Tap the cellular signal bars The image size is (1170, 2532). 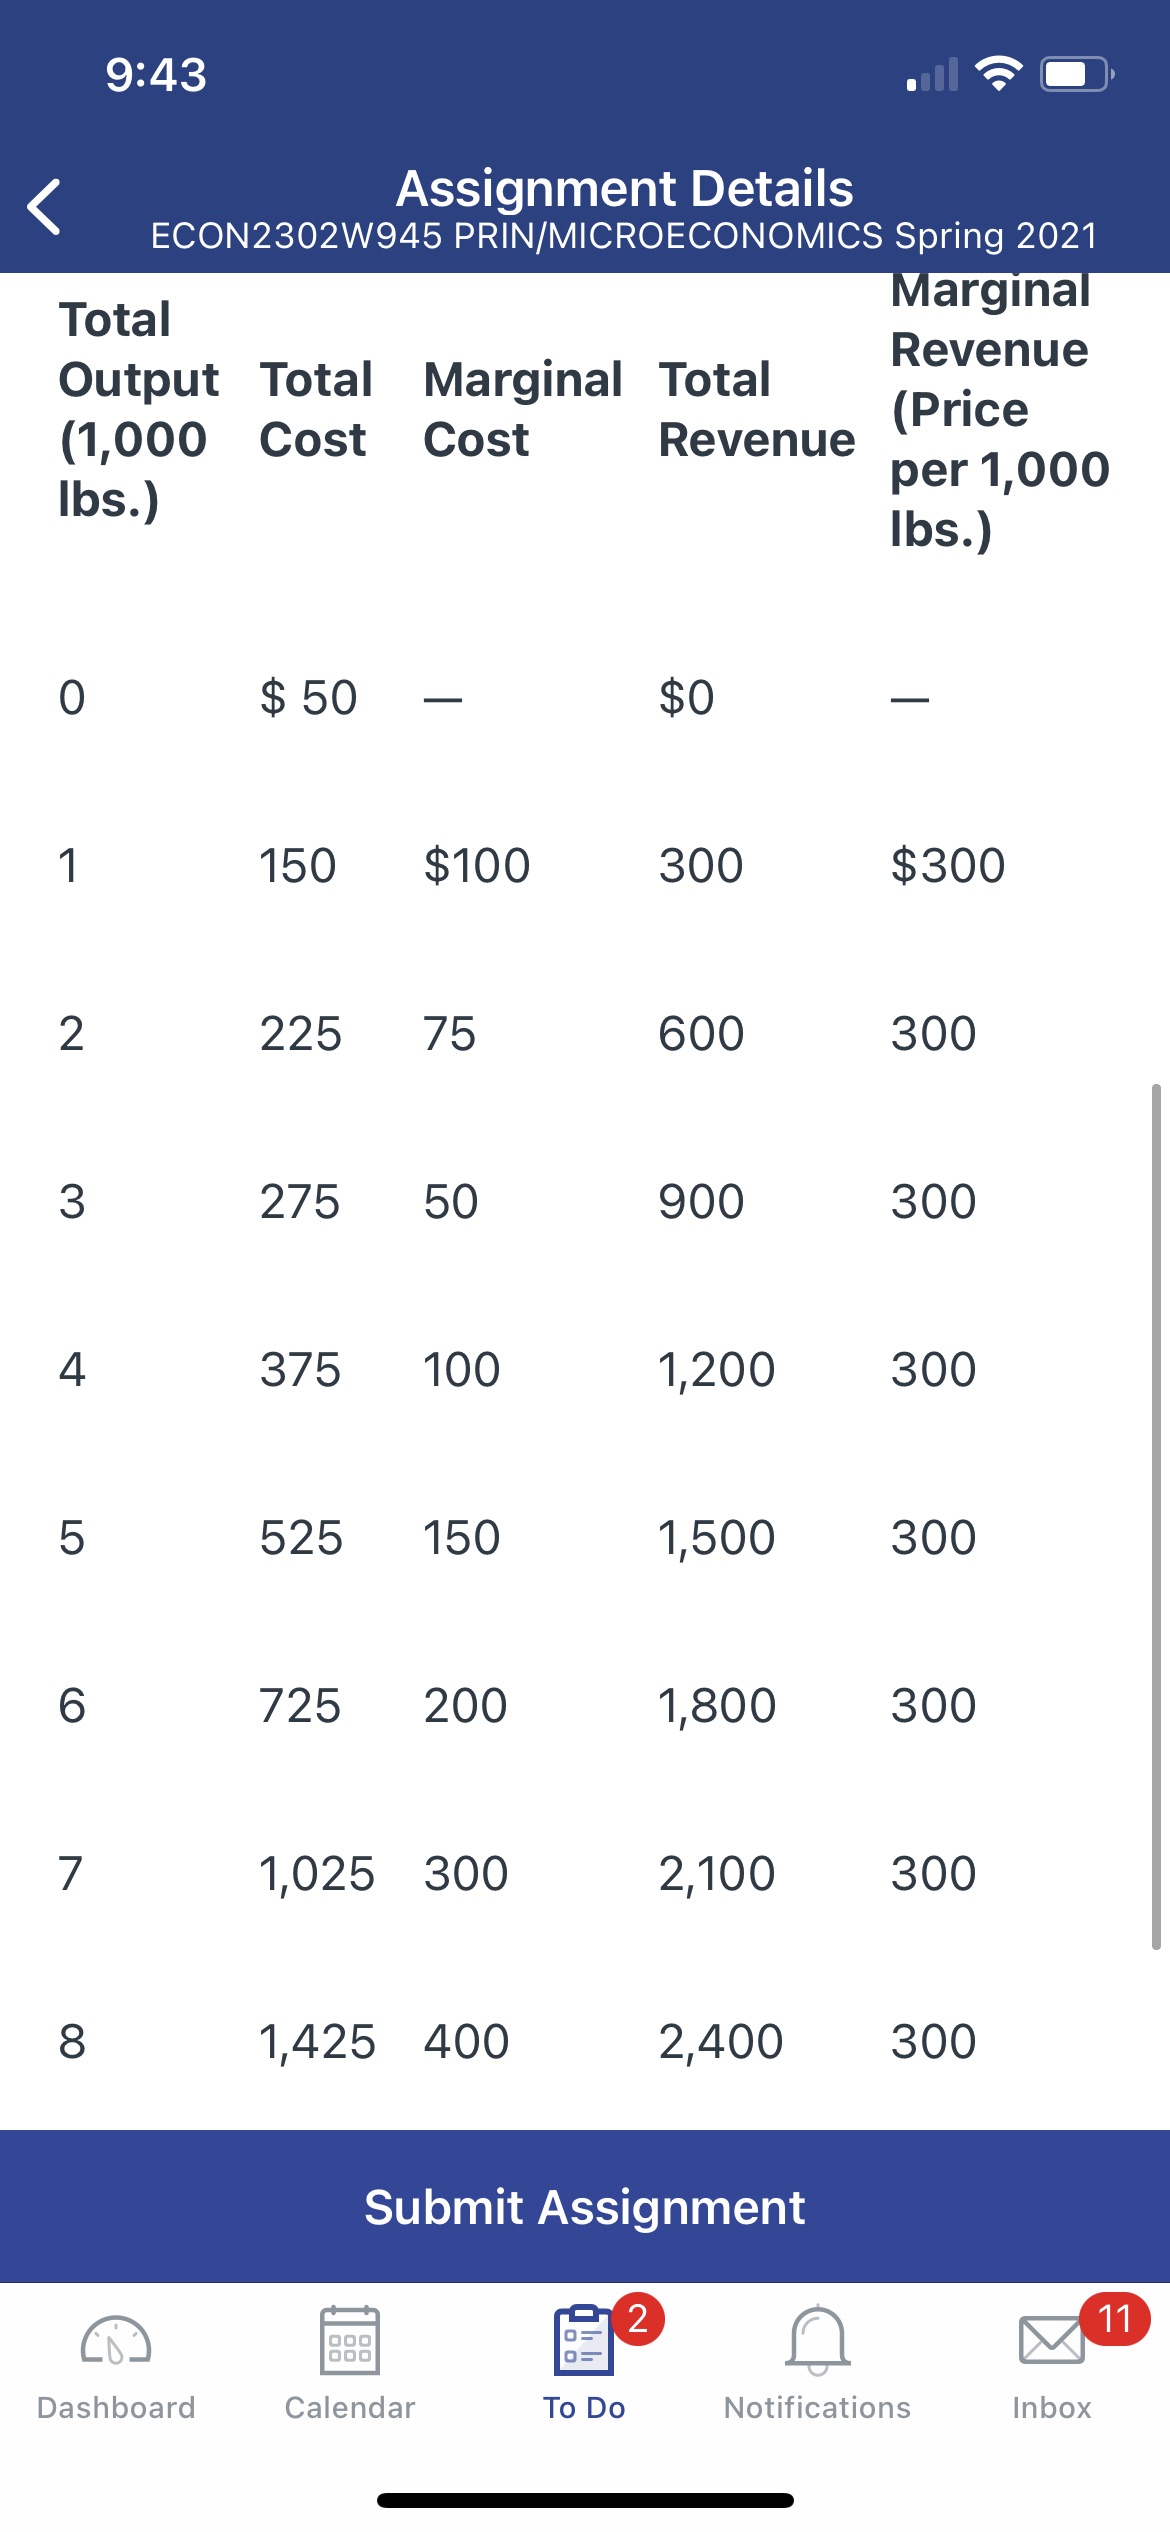click(932, 75)
